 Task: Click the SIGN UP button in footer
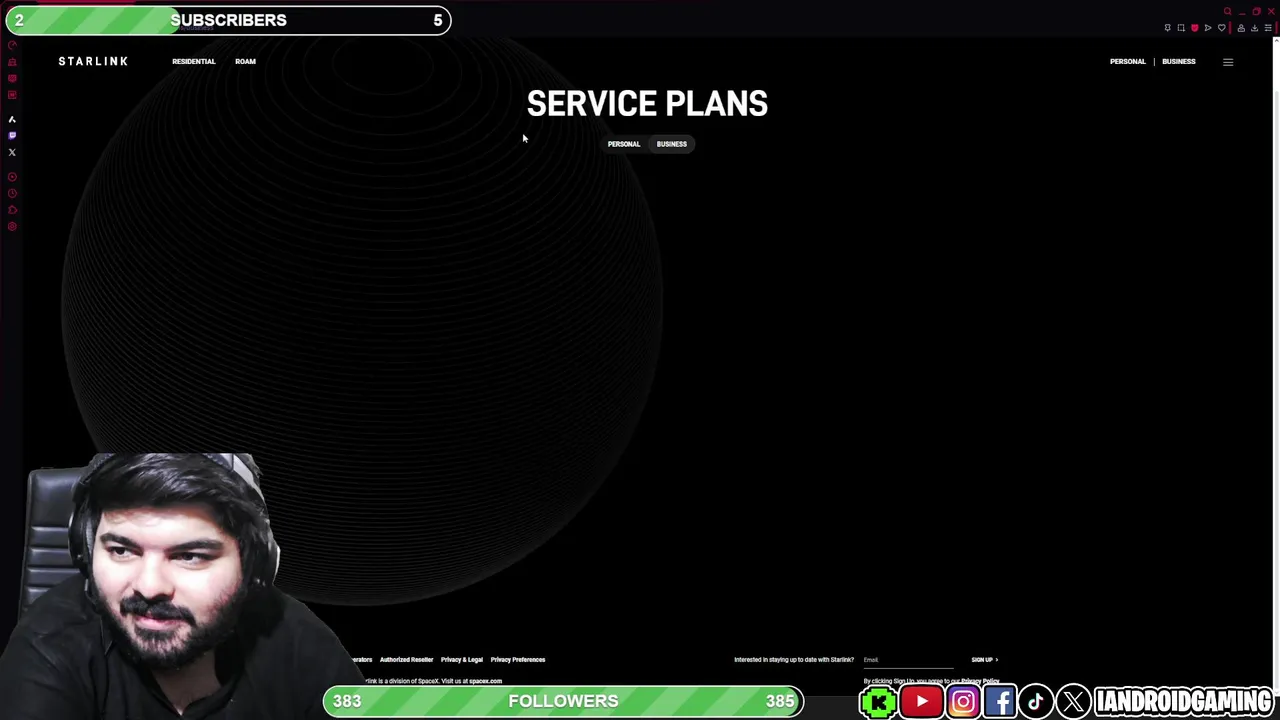click(x=984, y=660)
